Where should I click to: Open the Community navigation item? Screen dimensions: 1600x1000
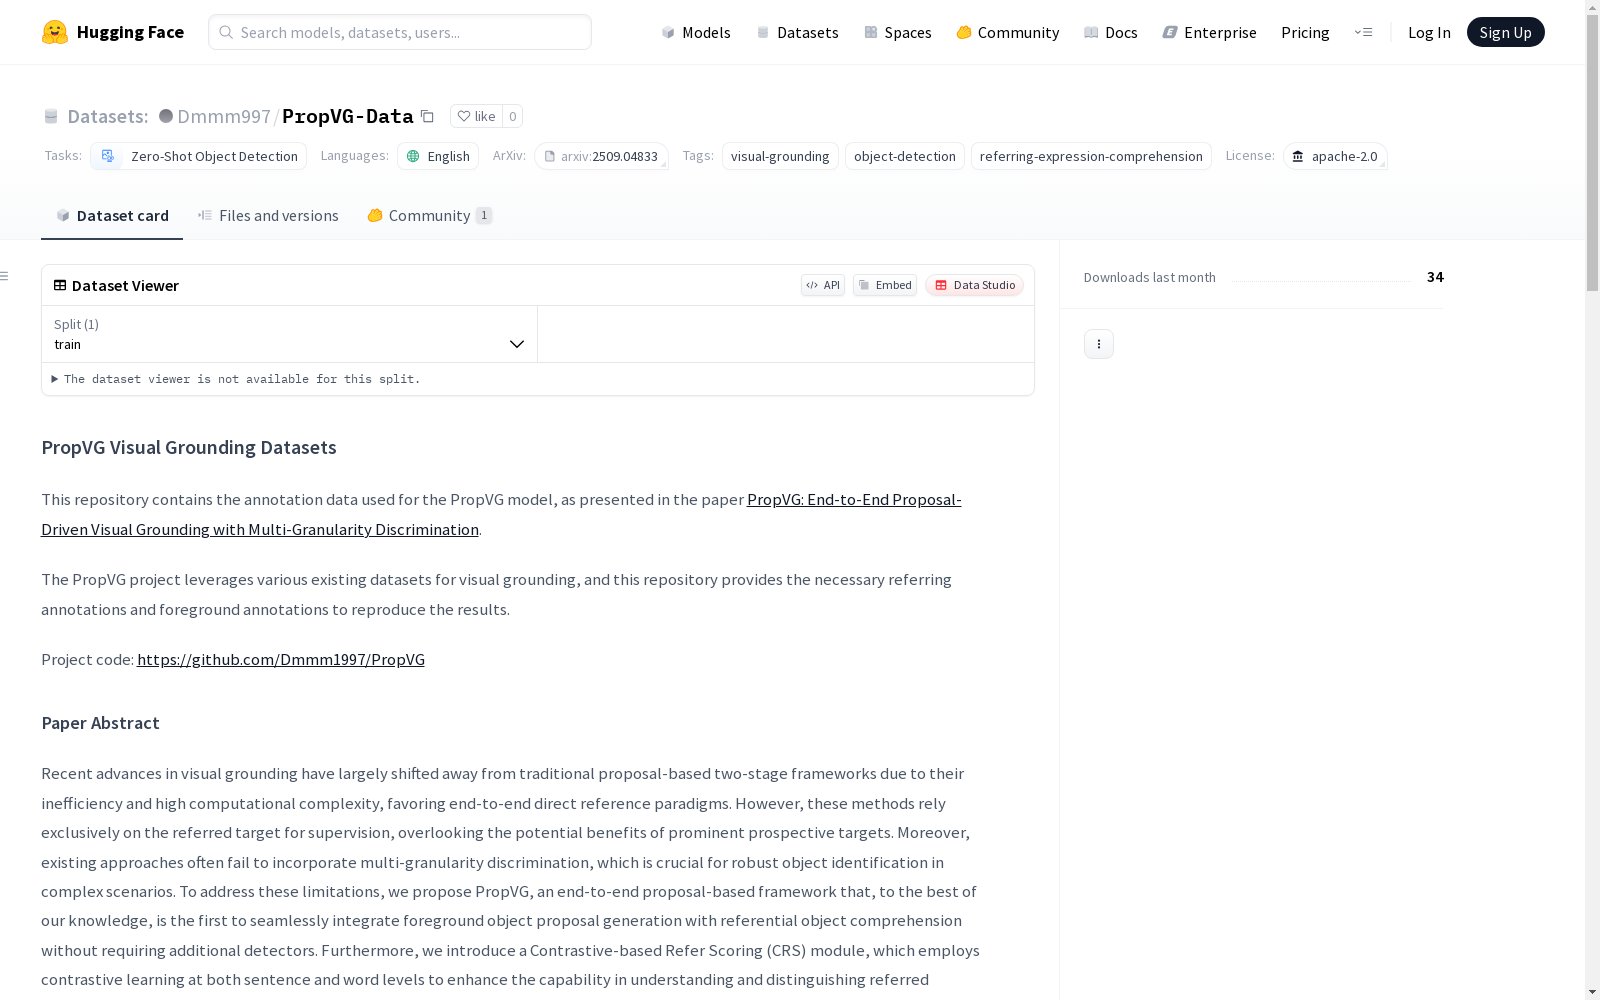tap(1008, 32)
